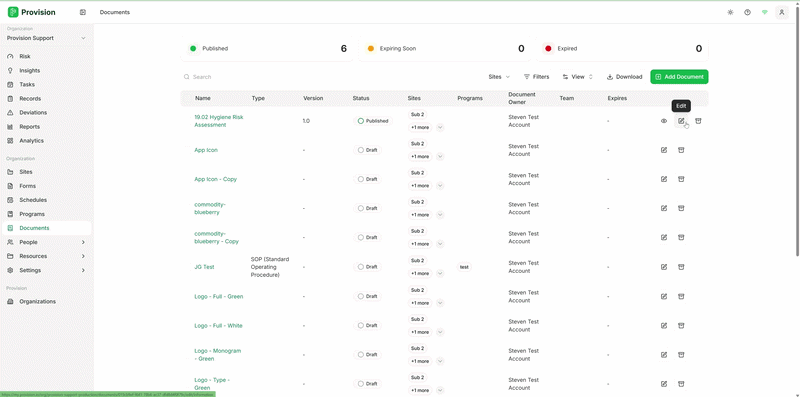This screenshot has width=800, height=397.
Task: Click the Add Document button
Action: point(679,77)
